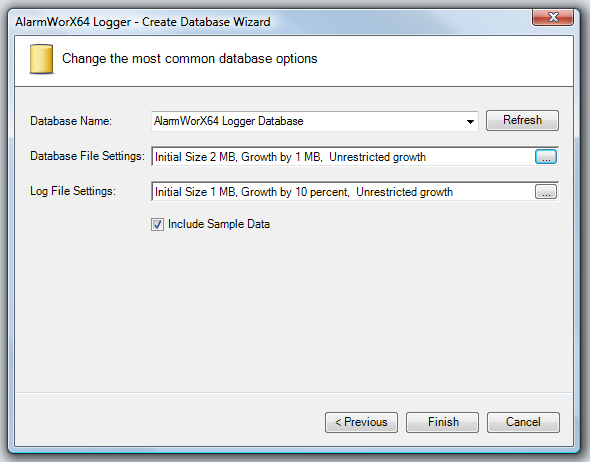Click the Database File Settings text box
Screen dimensions: 590x462
343,157
